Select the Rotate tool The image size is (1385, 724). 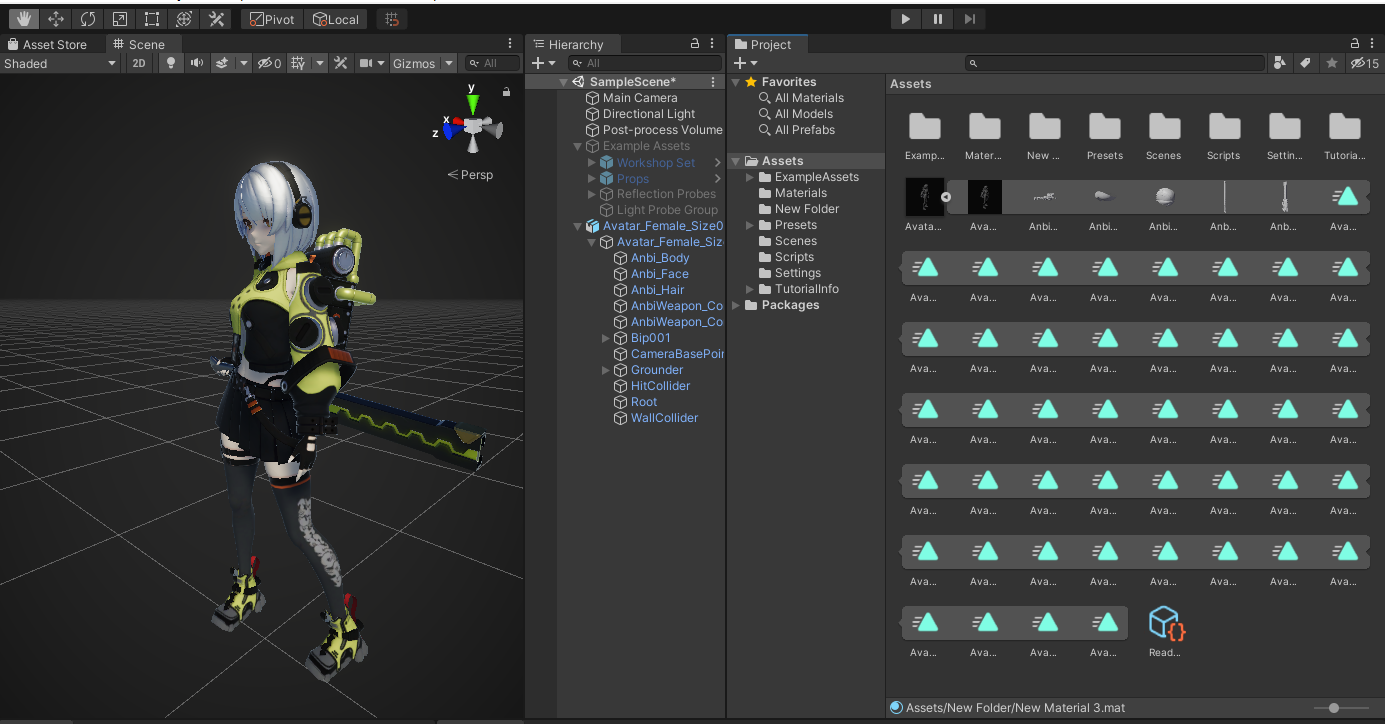tap(87, 19)
